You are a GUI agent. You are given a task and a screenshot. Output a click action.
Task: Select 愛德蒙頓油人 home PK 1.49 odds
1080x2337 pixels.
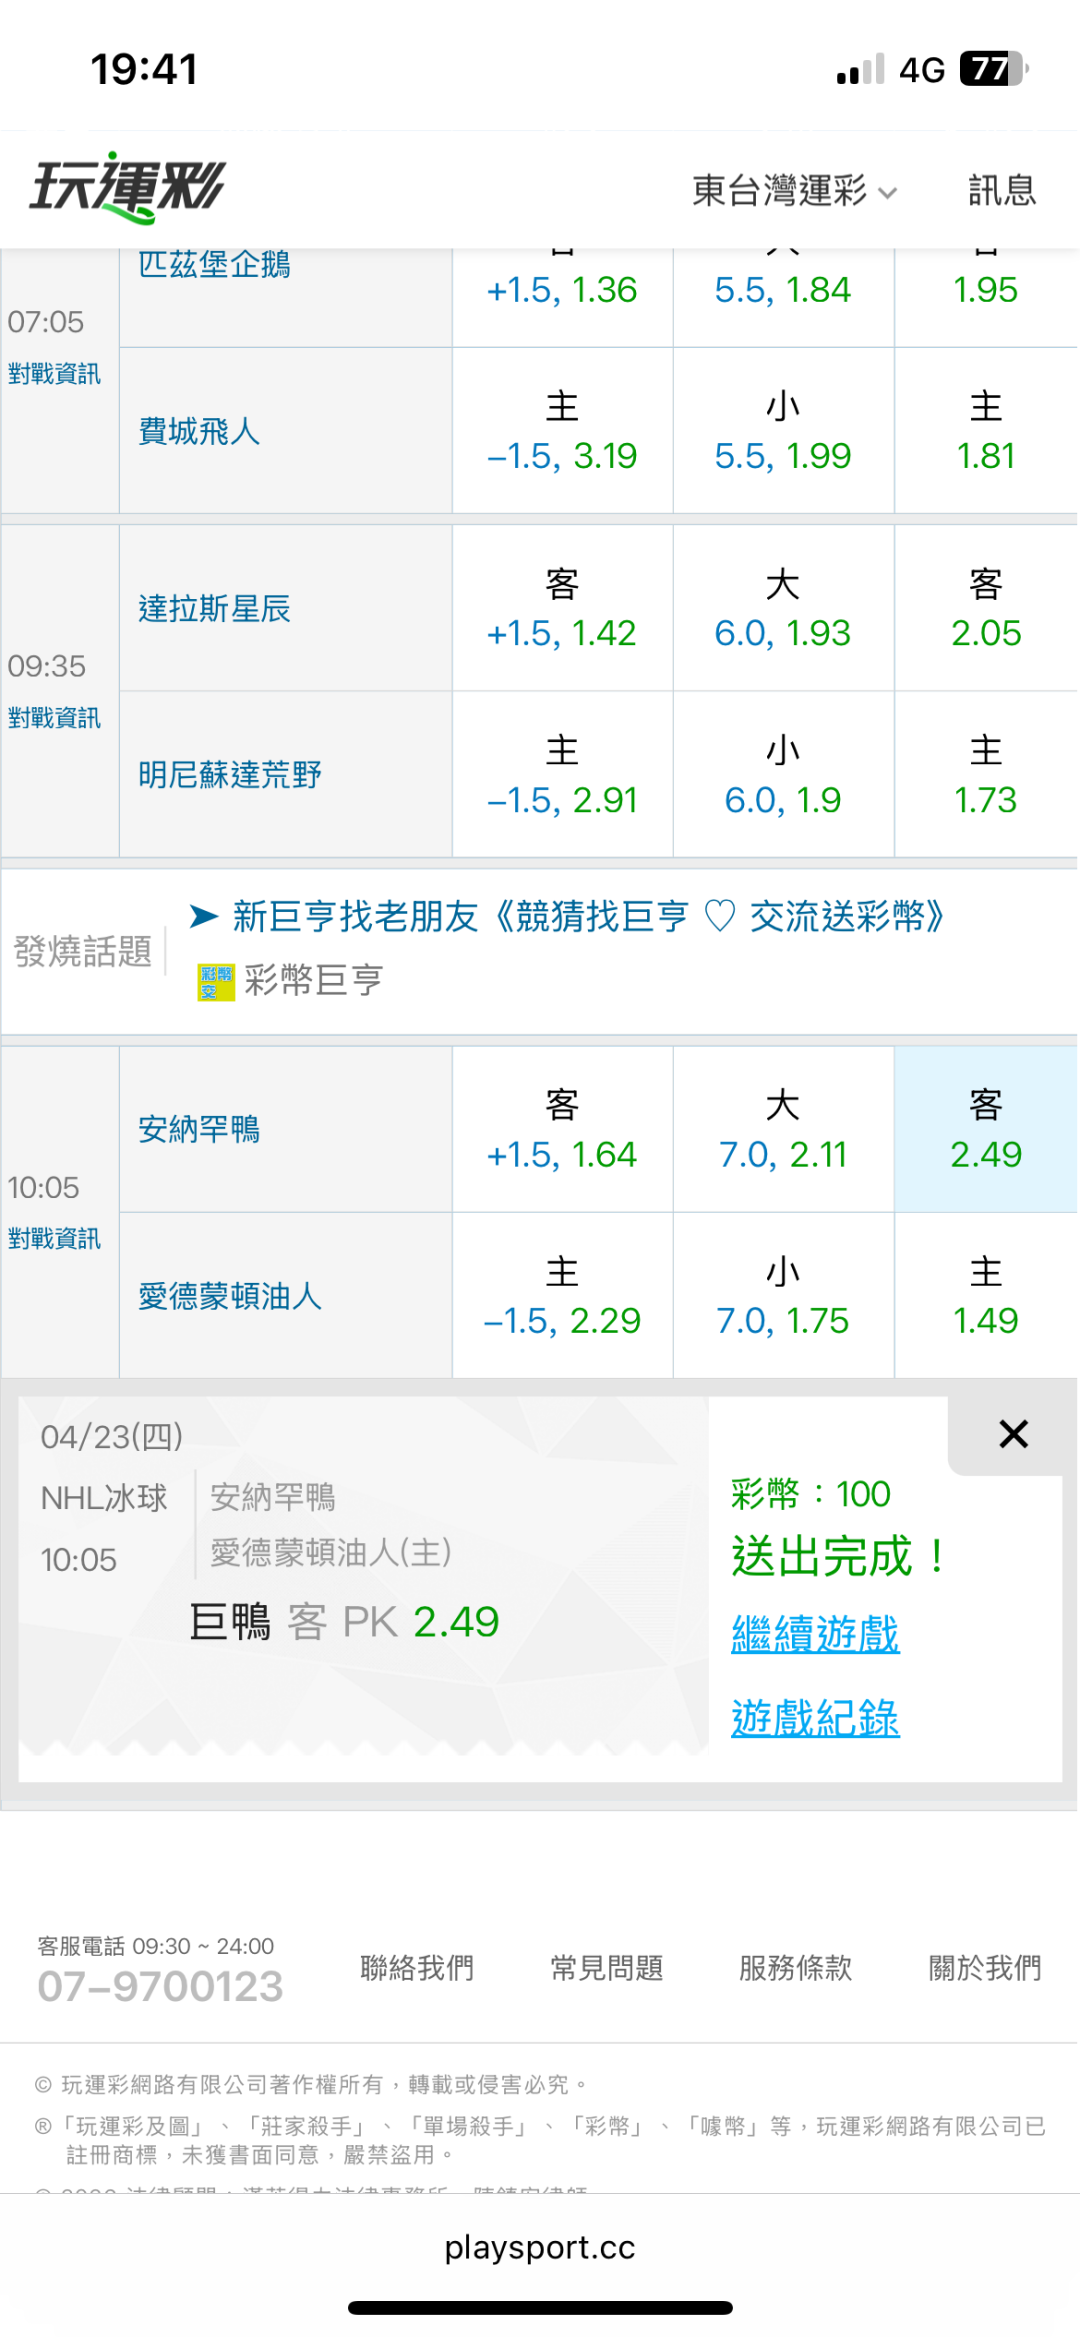[x=985, y=1296]
